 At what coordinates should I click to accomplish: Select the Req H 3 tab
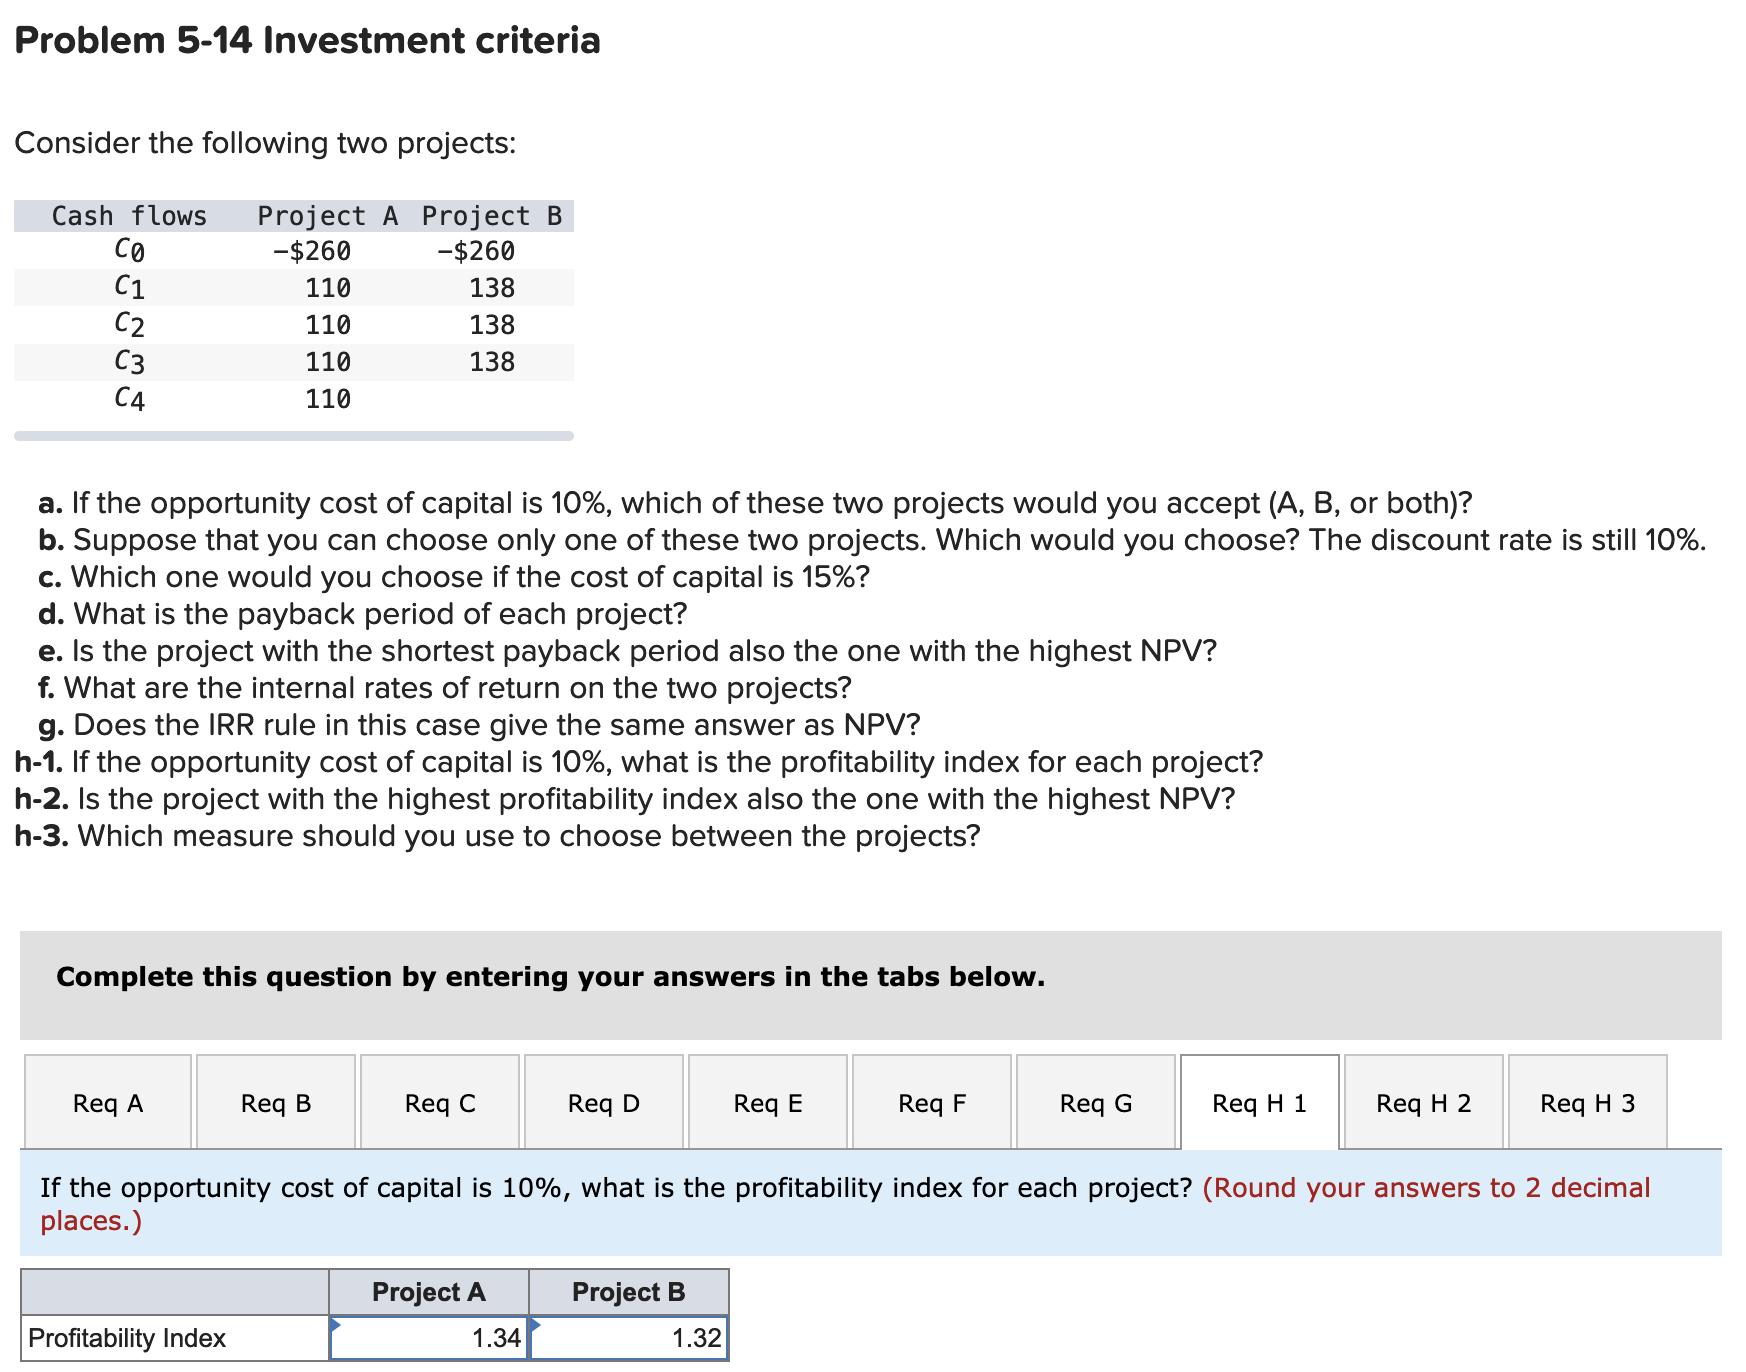click(x=1587, y=1102)
